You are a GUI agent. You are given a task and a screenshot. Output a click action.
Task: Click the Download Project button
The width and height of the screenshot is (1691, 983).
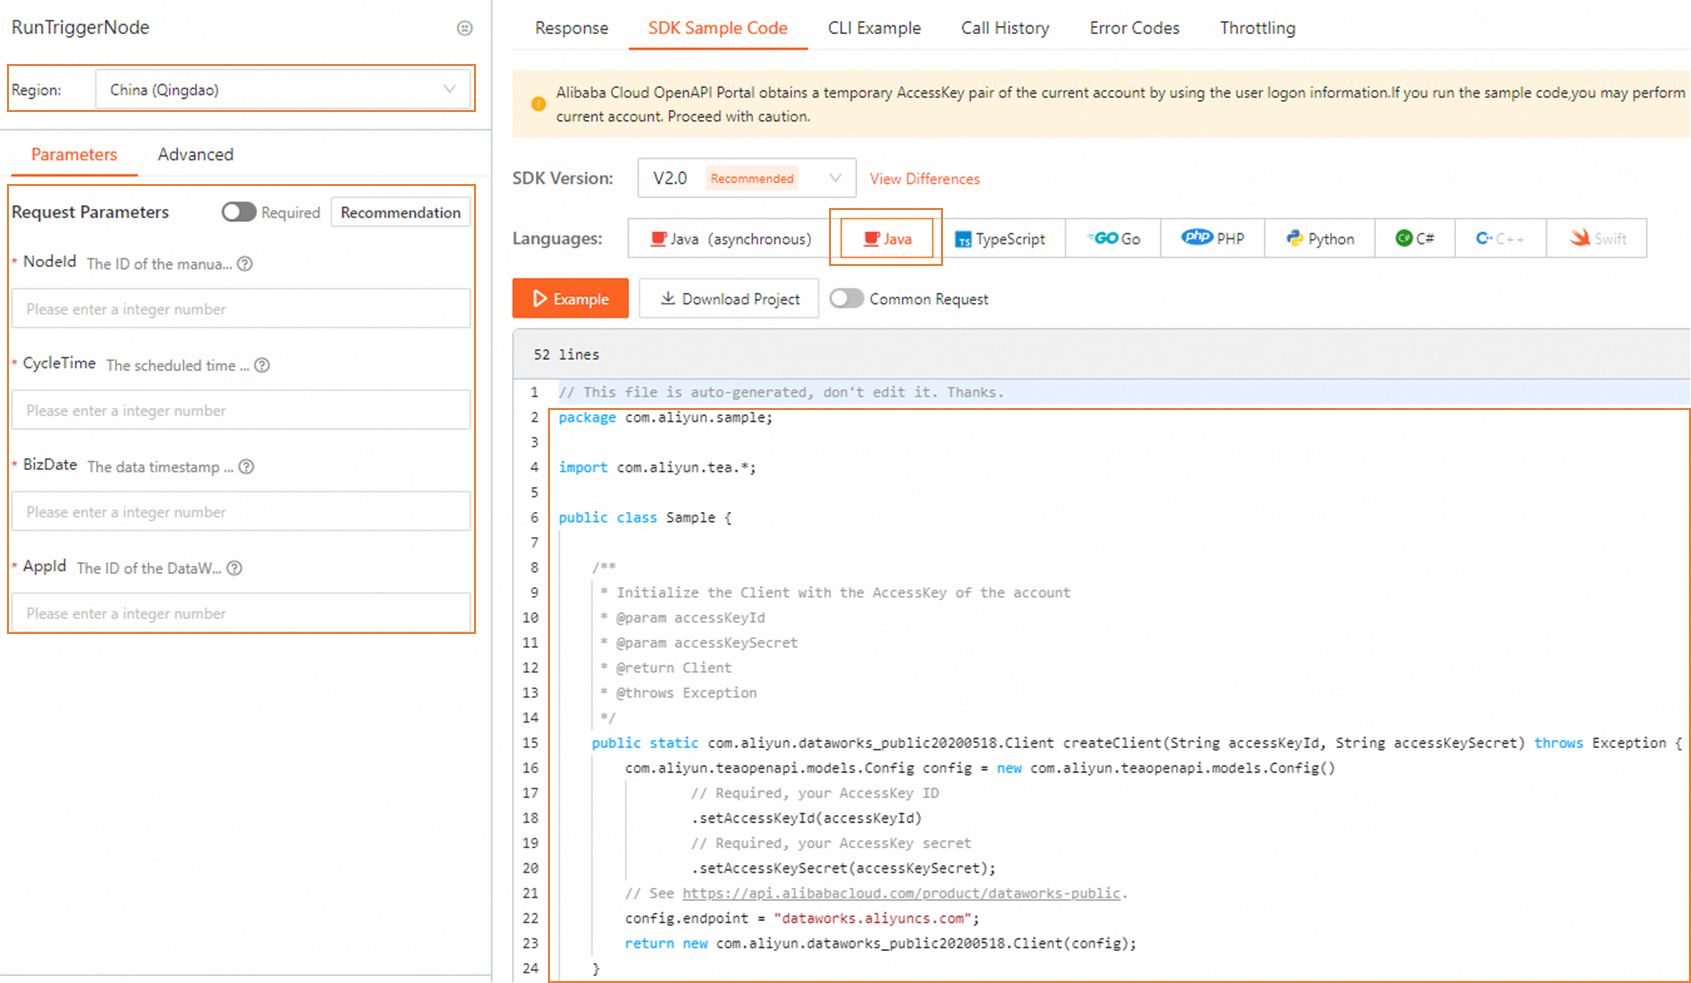tap(729, 298)
